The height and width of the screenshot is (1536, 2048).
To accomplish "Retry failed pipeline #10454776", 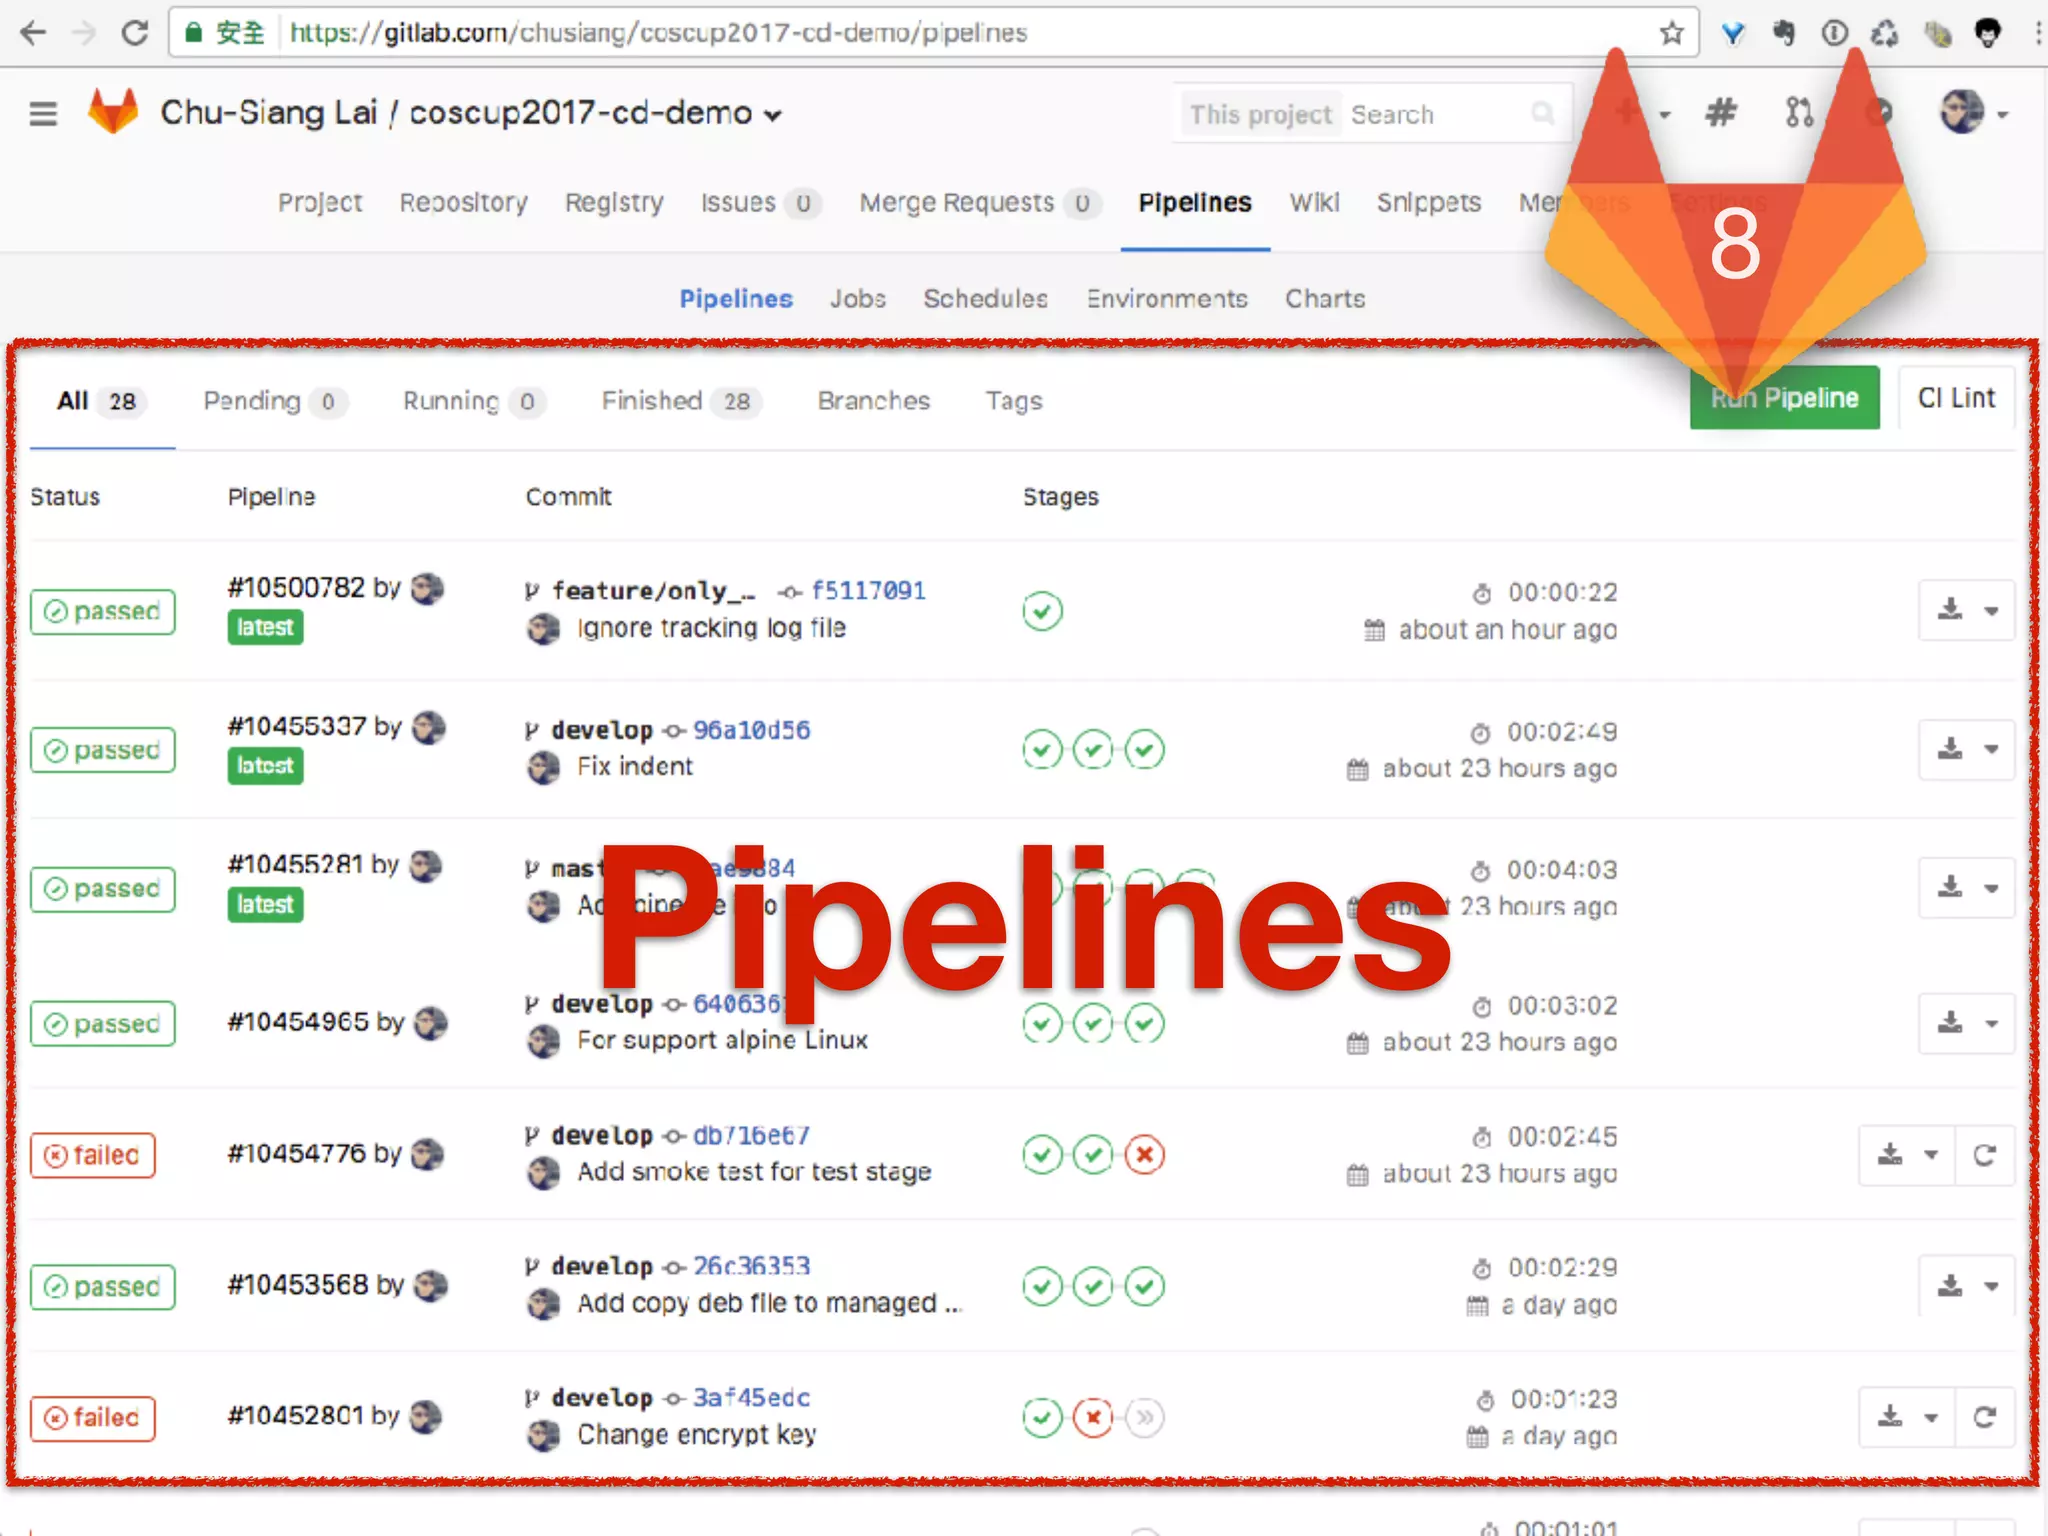I will coord(1984,1155).
